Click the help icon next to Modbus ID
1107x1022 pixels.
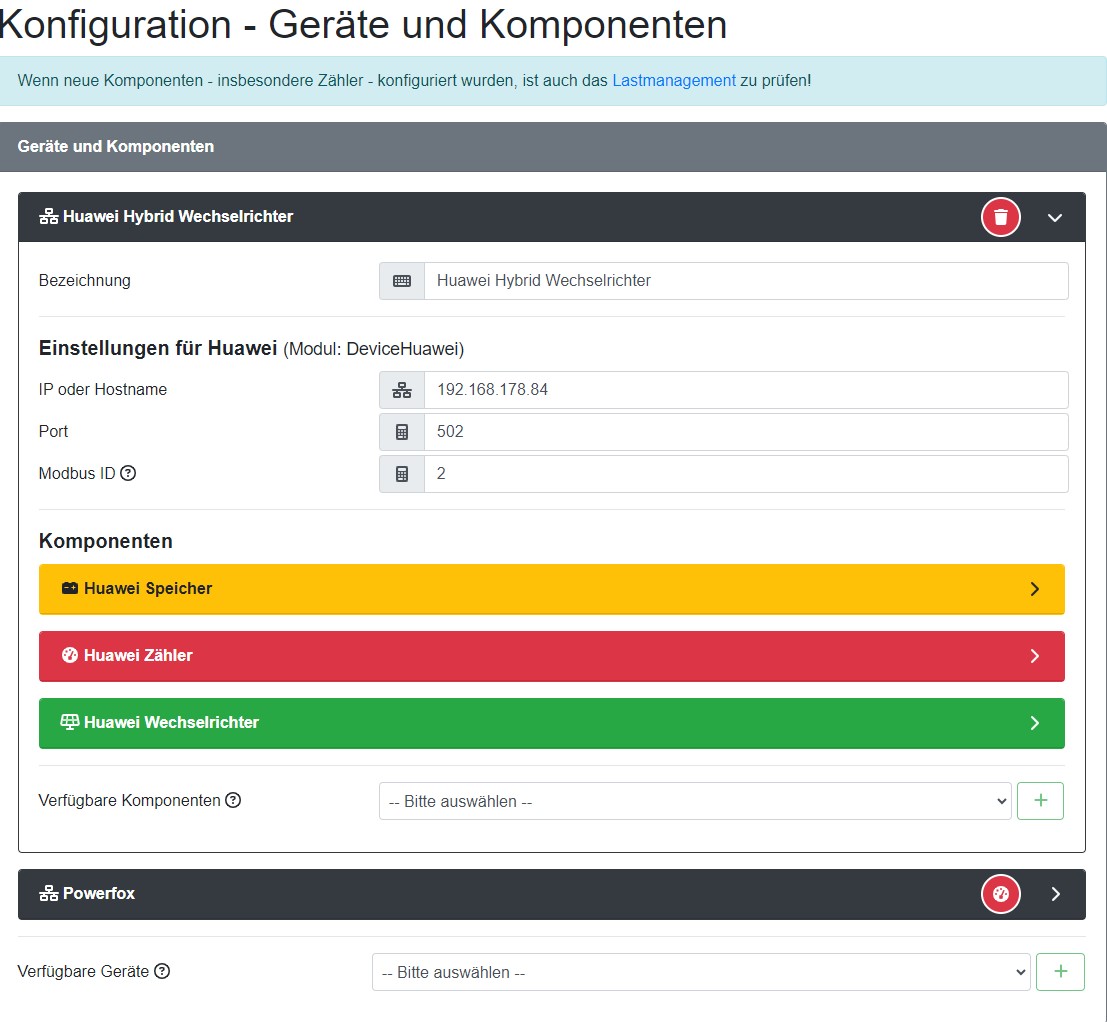[x=128, y=474]
